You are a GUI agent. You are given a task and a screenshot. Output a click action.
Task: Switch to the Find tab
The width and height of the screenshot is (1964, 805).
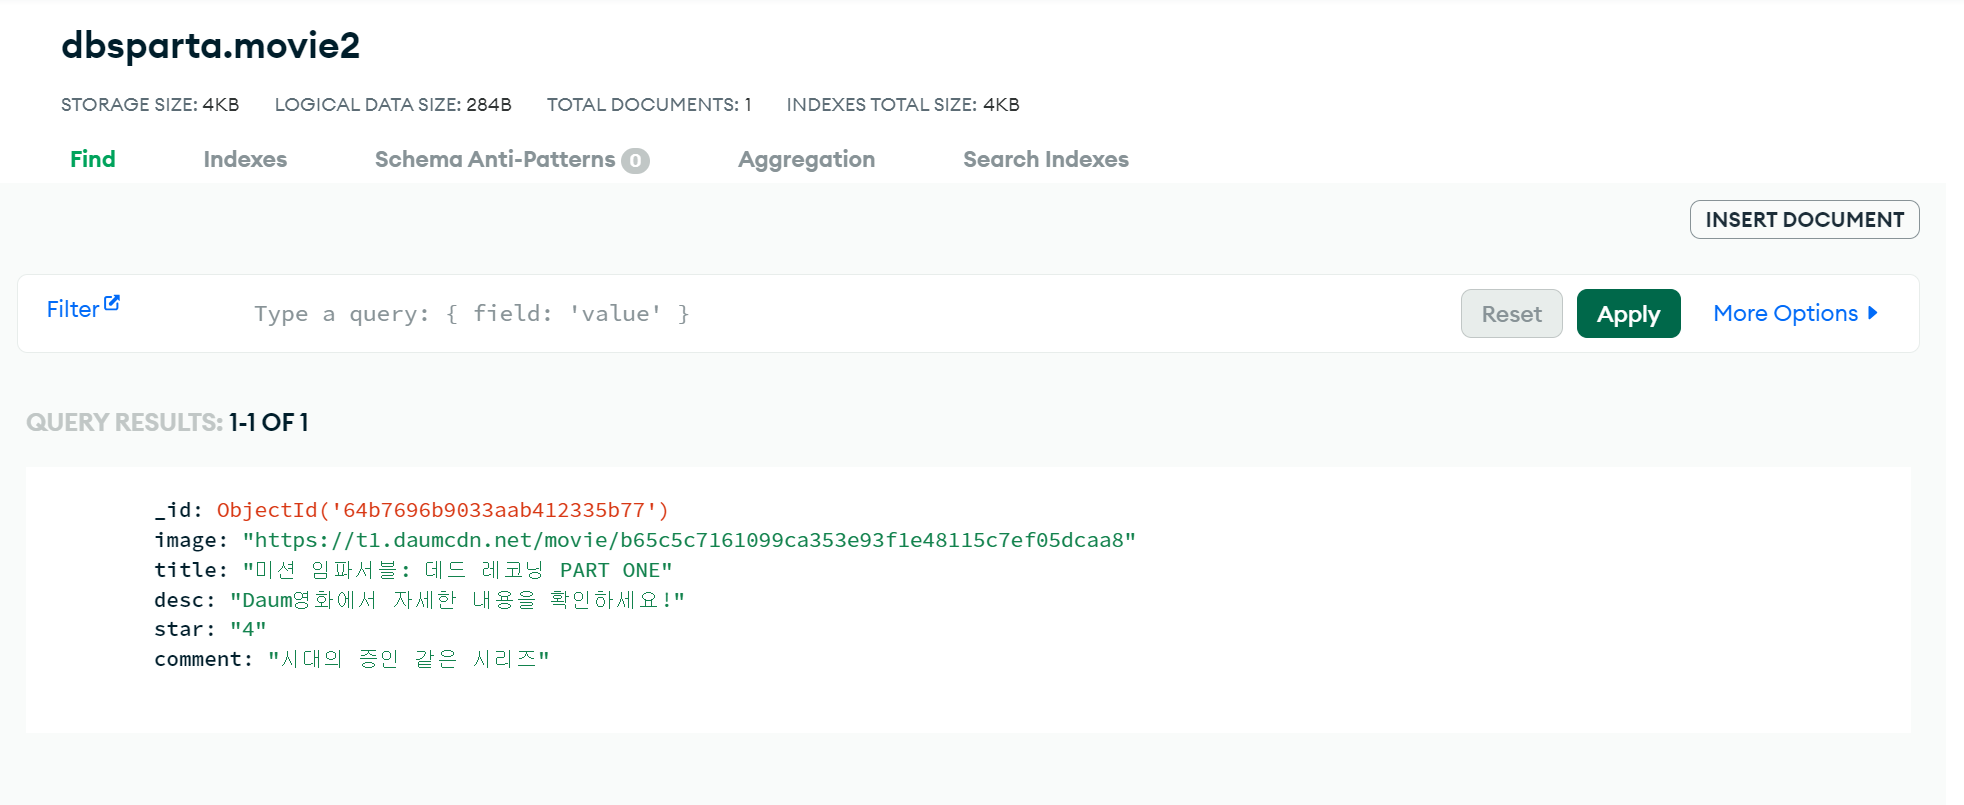tap(93, 159)
